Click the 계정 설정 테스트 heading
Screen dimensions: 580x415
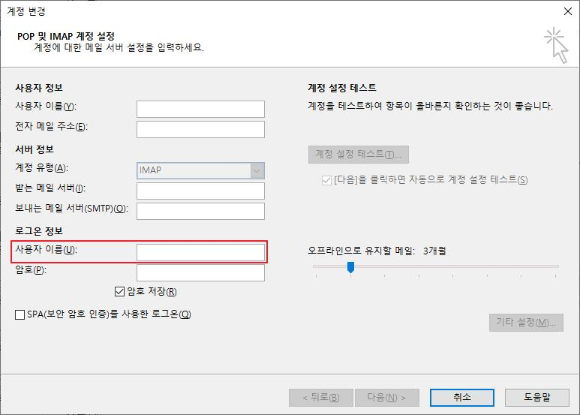342,88
